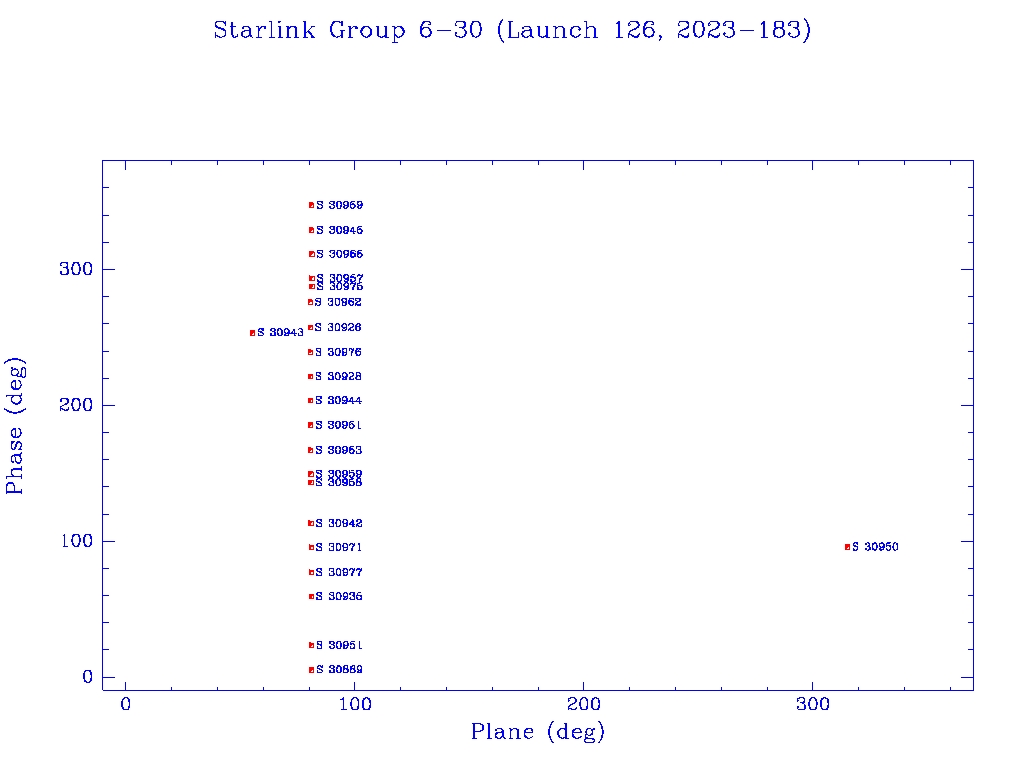This screenshot has height=768, width=1024.
Task: Select the 'S 30977' satellite label
Action: click(339, 572)
